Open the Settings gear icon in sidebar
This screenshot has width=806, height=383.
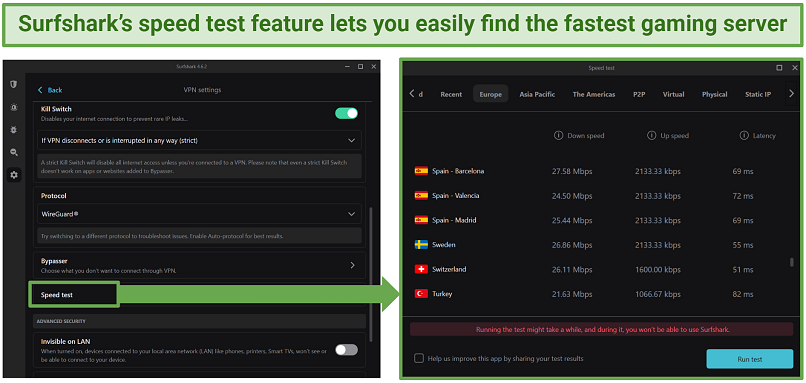pyautogui.click(x=14, y=175)
